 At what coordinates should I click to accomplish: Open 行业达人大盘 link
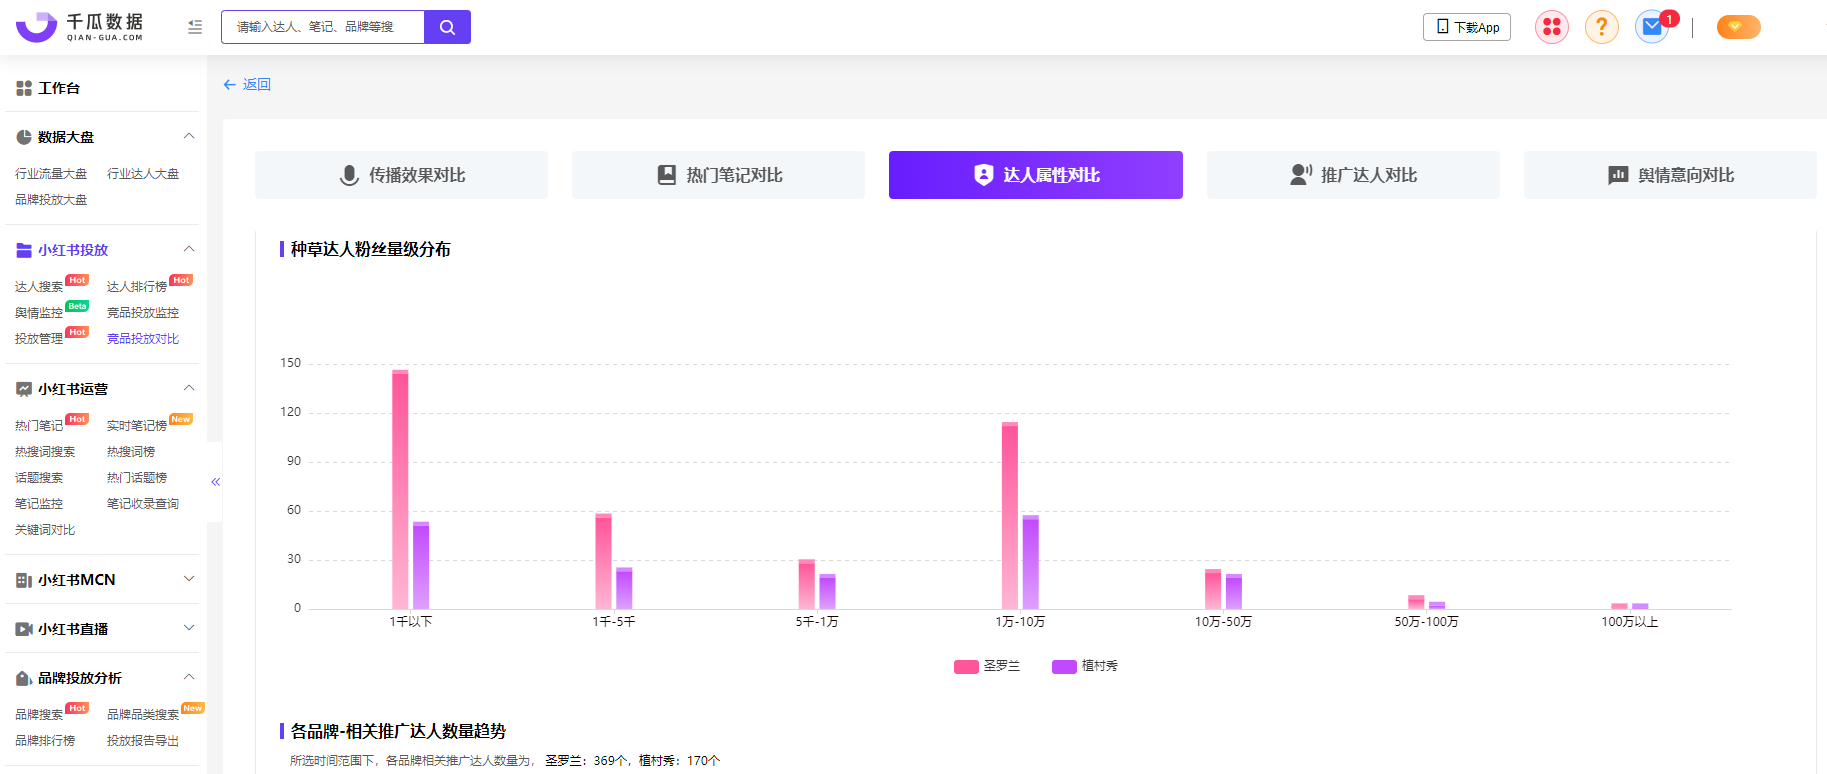[143, 174]
